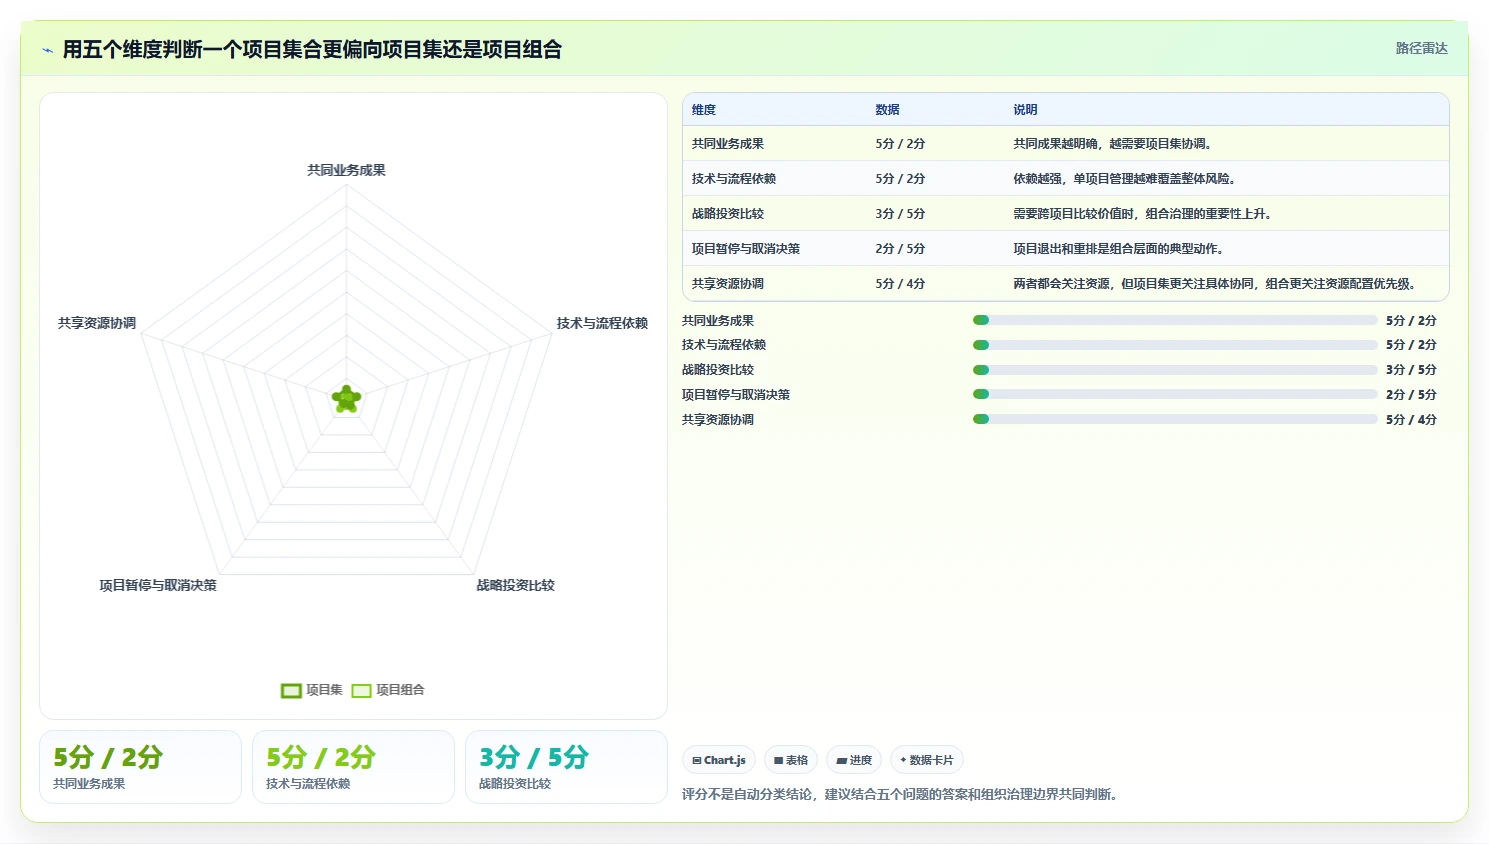The image size is (1489, 844).
Task: Click the 项目暂停与取消决策 progress bar
Action: (1175, 394)
